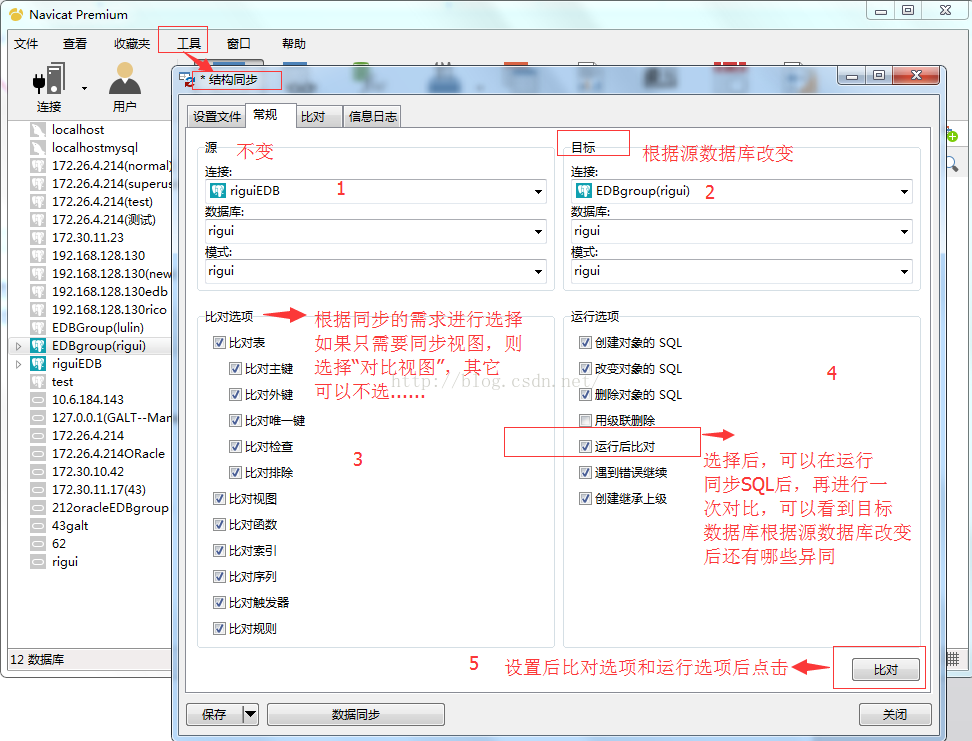Screen dimensions: 972x741
Task: Expand EDBgroup(rigui) tree node
Action: [x=18, y=346]
